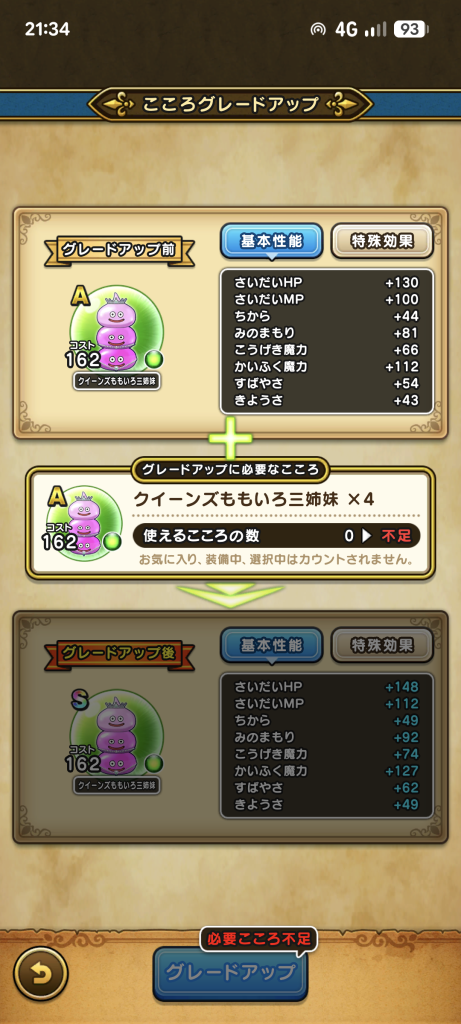Viewport: 461px width, 1024px height.
Task: Tap the green orb on pre-upgrade kokoro
Action: pyautogui.click(x=154, y=359)
